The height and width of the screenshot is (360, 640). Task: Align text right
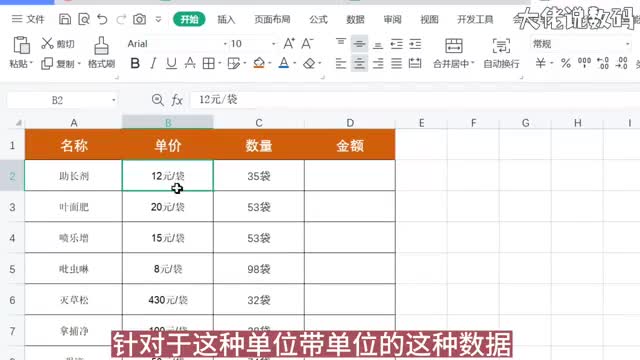pos(378,63)
